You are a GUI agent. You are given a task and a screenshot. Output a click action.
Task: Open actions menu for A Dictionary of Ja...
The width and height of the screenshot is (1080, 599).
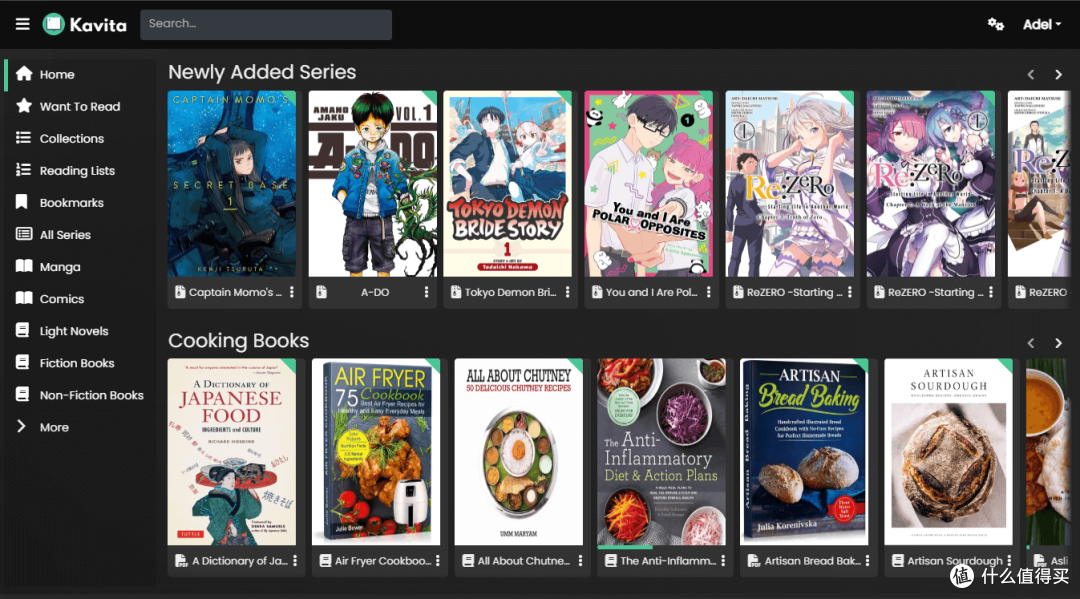(295, 560)
